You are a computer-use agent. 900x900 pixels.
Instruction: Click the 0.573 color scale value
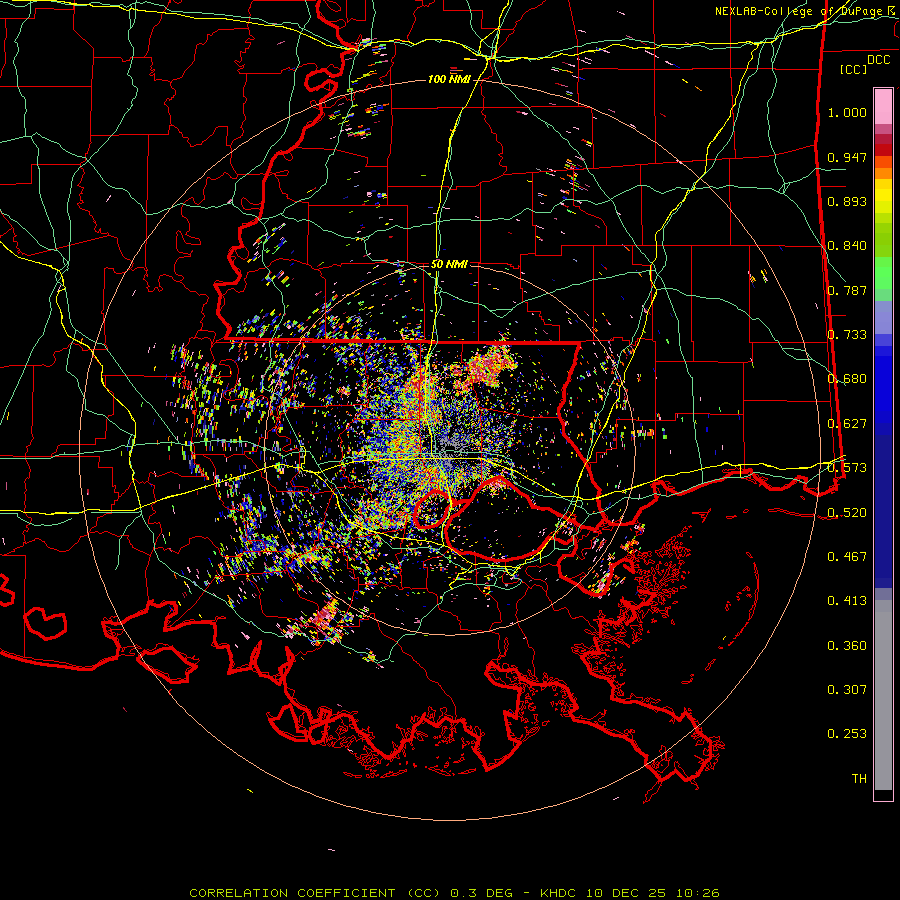[x=847, y=468]
